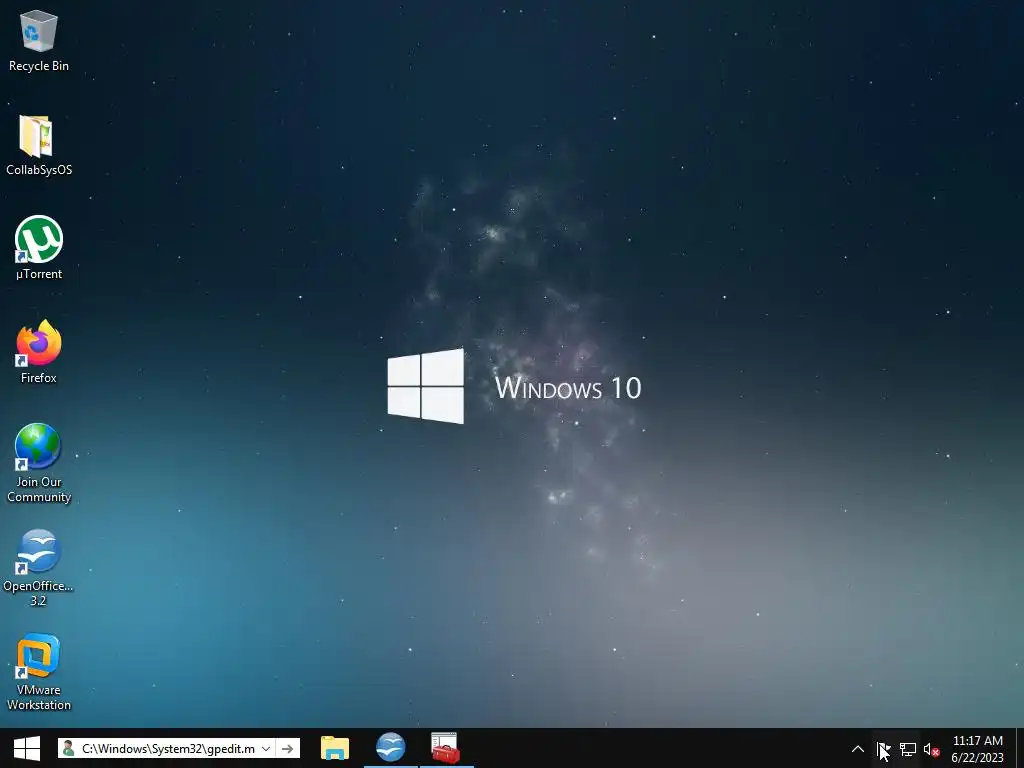
Task: Click the Show desktop strip
Action: pos(1019,749)
